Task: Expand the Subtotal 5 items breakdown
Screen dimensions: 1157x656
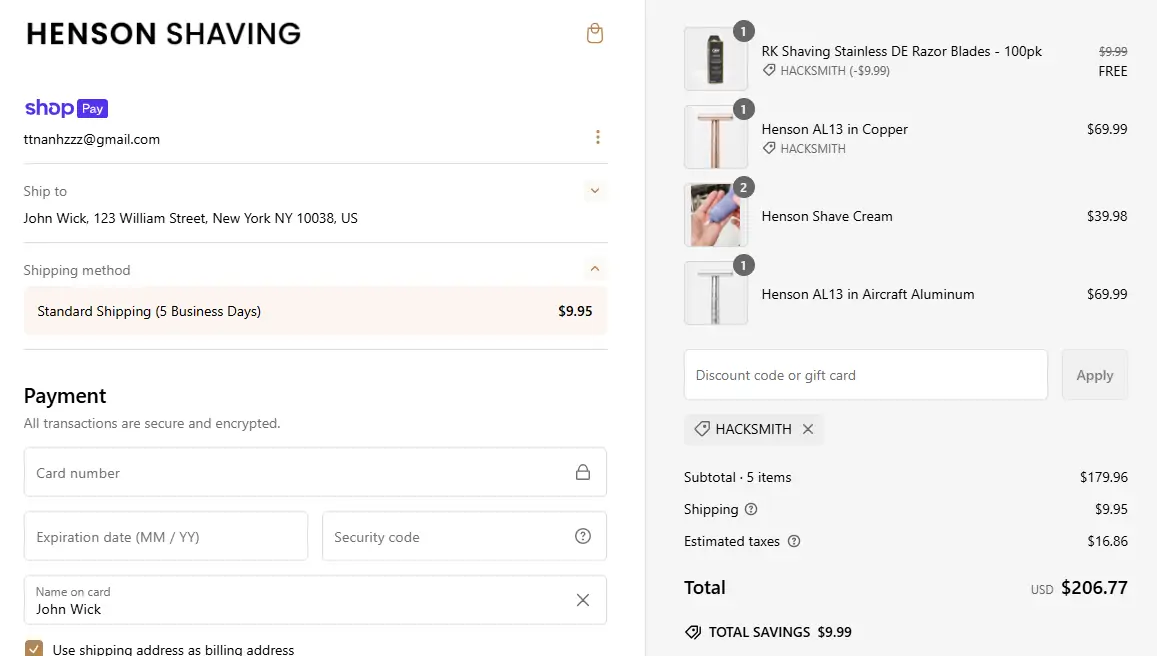Action: pos(738,477)
